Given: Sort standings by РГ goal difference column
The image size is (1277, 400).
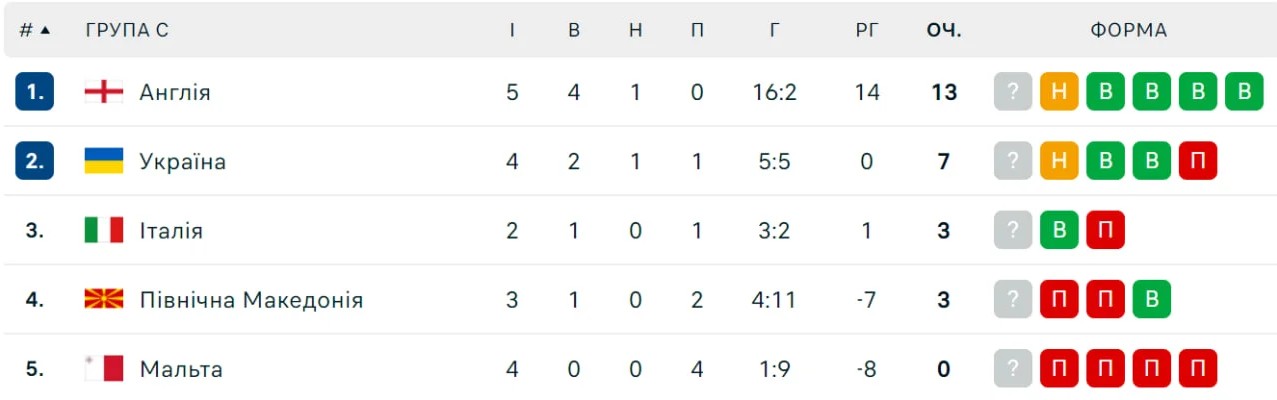Looking at the screenshot, I should [867, 30].
